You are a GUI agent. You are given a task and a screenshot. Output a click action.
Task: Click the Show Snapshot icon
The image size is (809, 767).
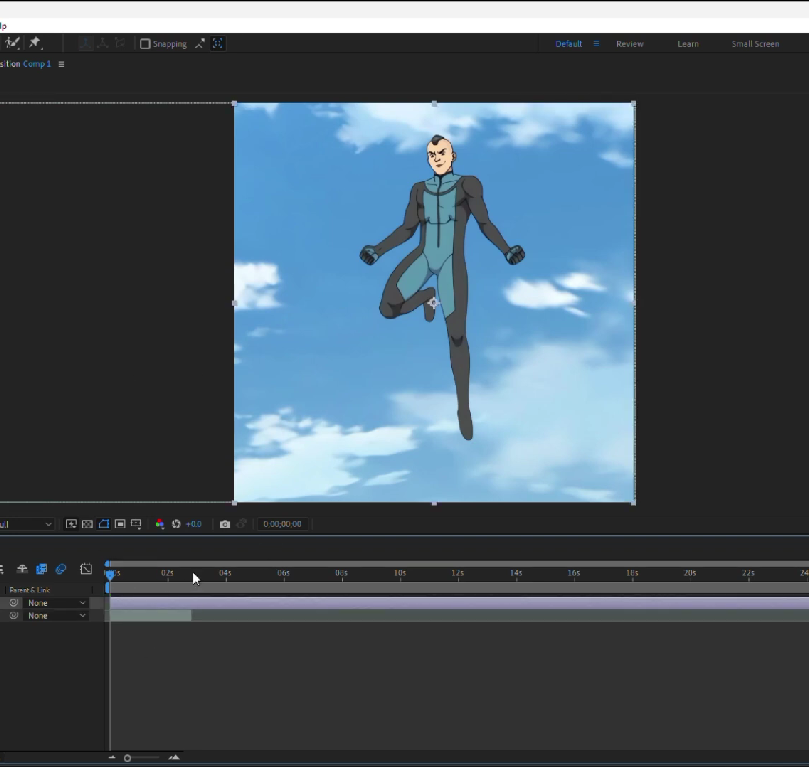pos(241,524)
